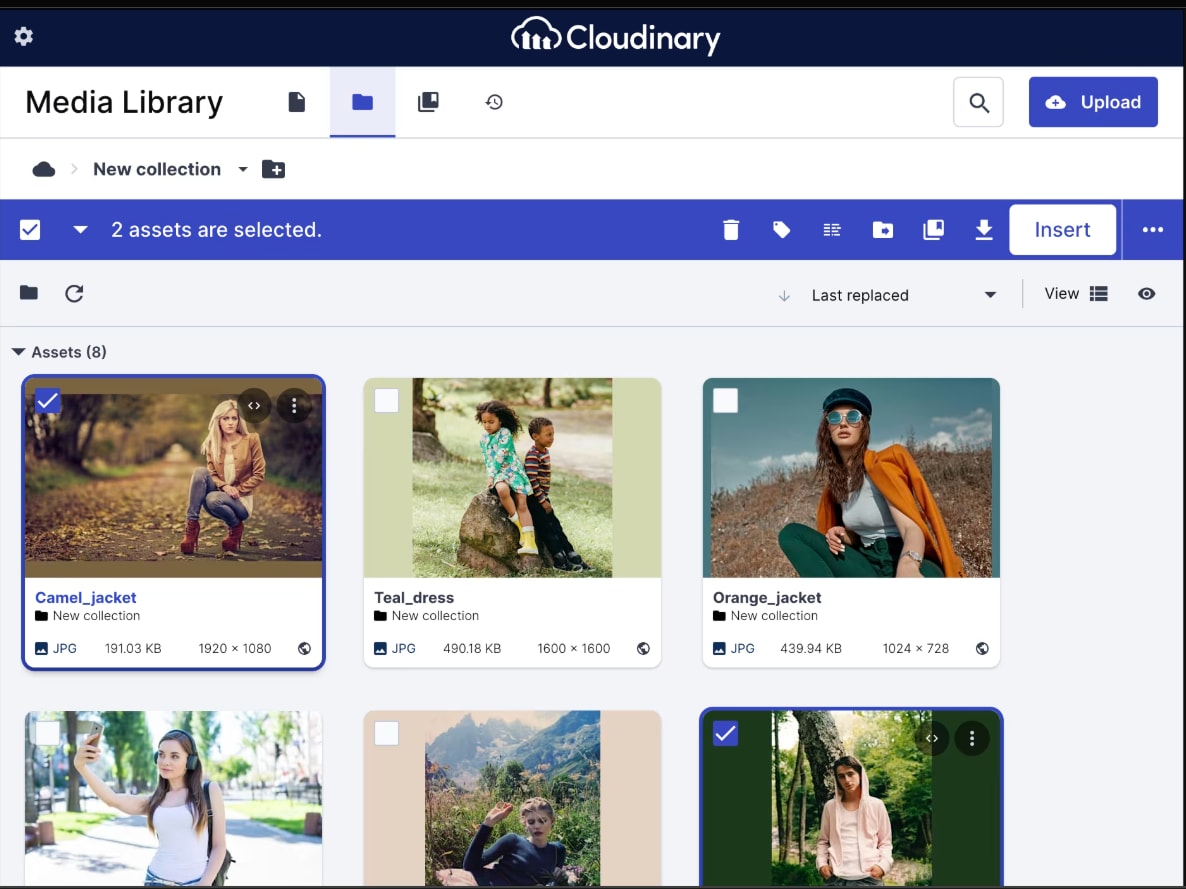The height and width of the screenshot is (889, 1186).
Task: Toggle the eye preview visibility icon
Action: (x=1146, y=294)
